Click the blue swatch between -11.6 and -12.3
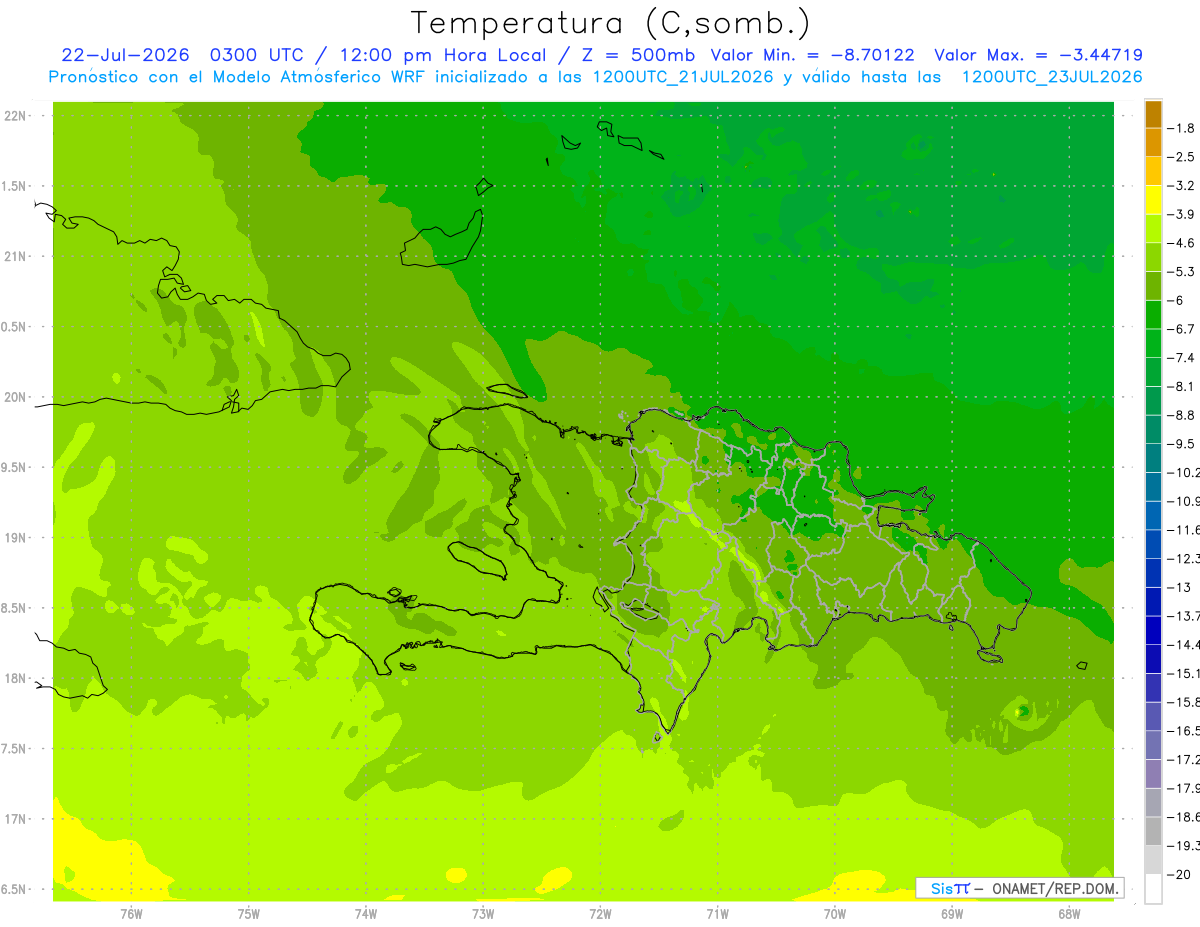Image resolution: width=1200 pixels, height=927 pixels. (1153, 544)
